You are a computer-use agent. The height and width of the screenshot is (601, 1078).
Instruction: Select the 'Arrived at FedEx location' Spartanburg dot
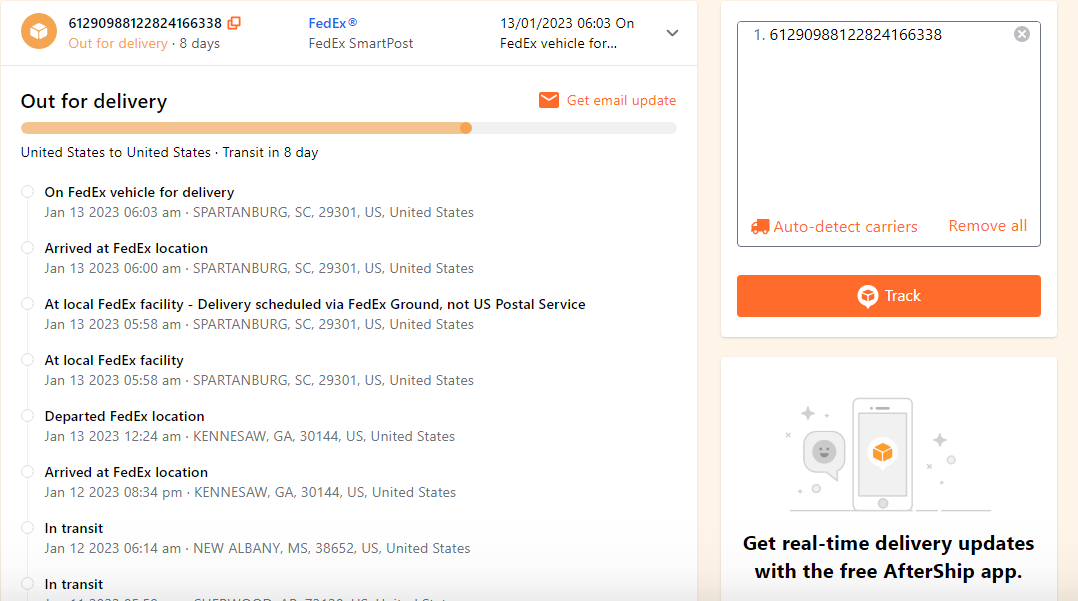(x=27, y=248)
